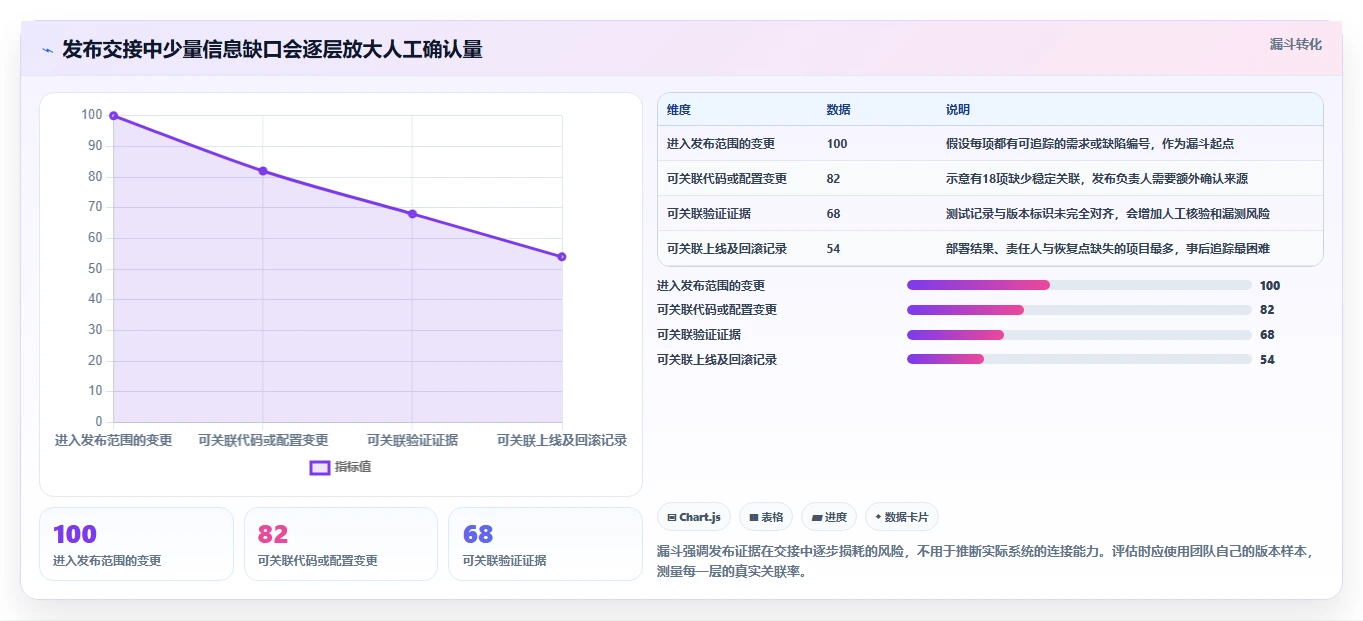Click the table data cell showing 54
The height and width of the screenshot is (621, 1363).
(834, 249)
